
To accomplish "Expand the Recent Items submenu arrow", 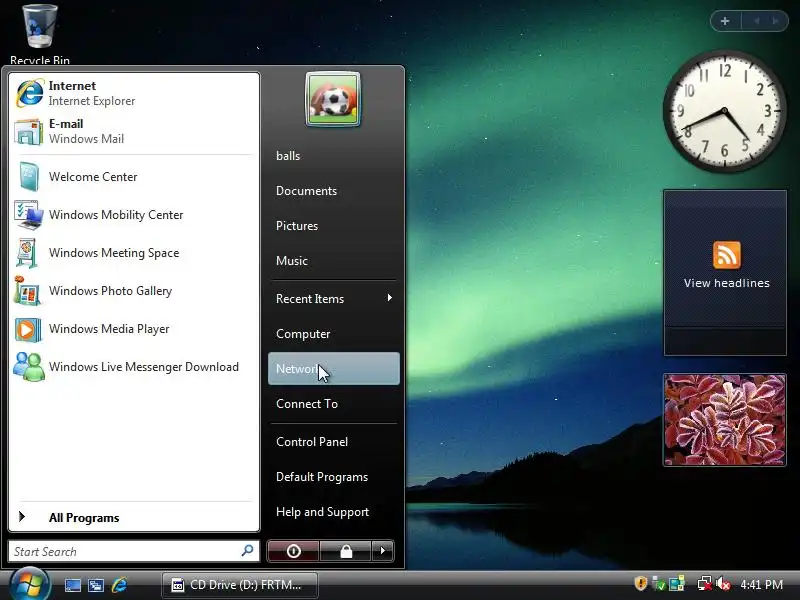I will [x=389, y=298].
